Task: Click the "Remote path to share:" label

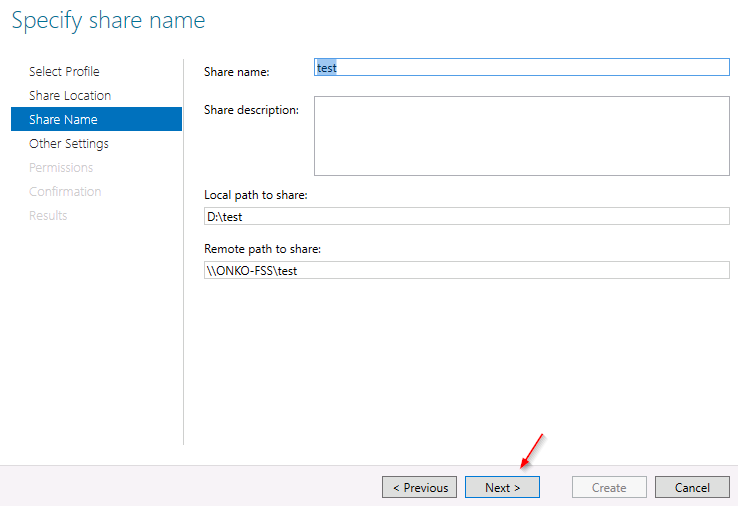Action: [262, 249]
